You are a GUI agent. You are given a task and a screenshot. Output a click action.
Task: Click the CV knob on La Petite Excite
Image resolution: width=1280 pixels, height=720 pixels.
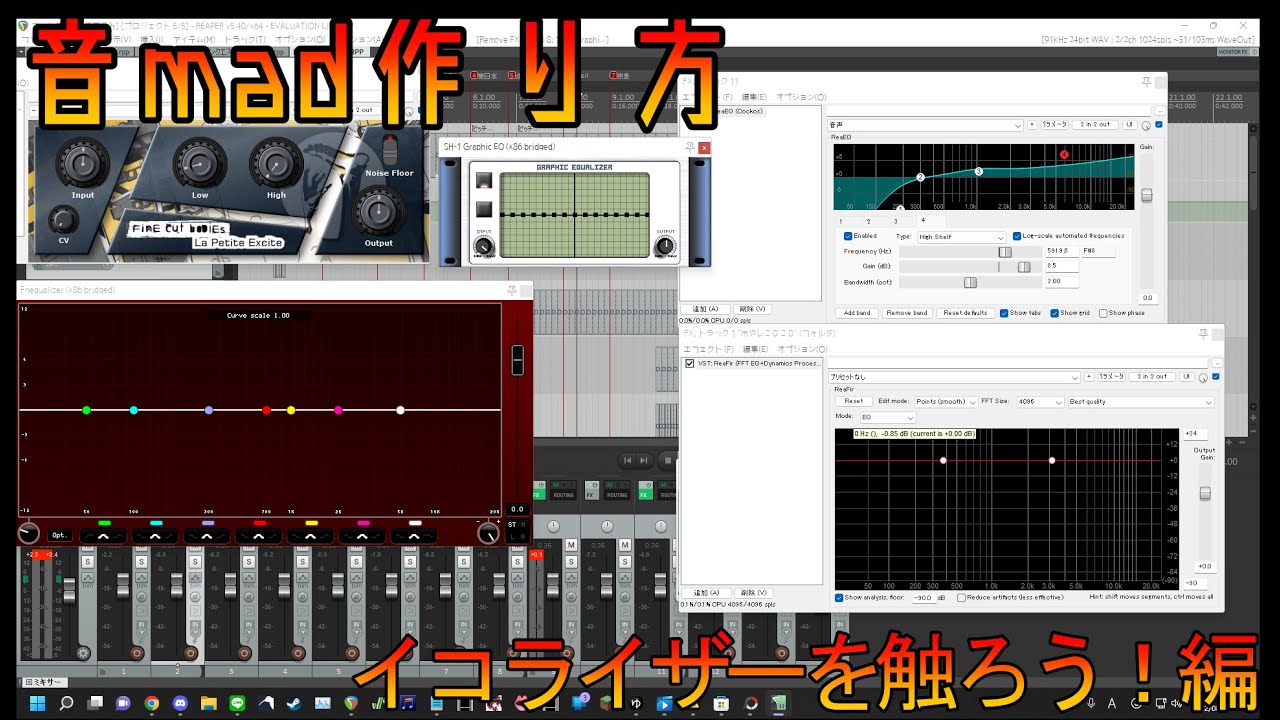coord(63,218)
